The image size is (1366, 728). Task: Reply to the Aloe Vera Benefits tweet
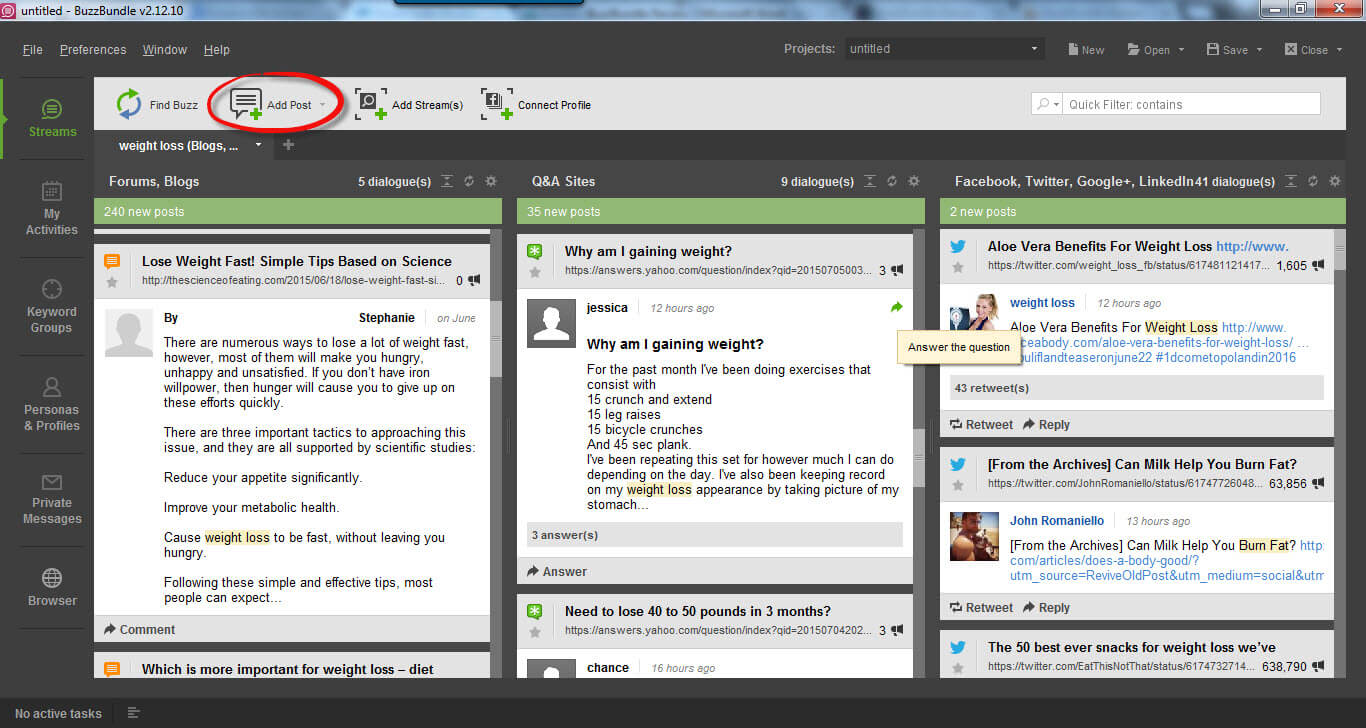tap(1046, 424)
